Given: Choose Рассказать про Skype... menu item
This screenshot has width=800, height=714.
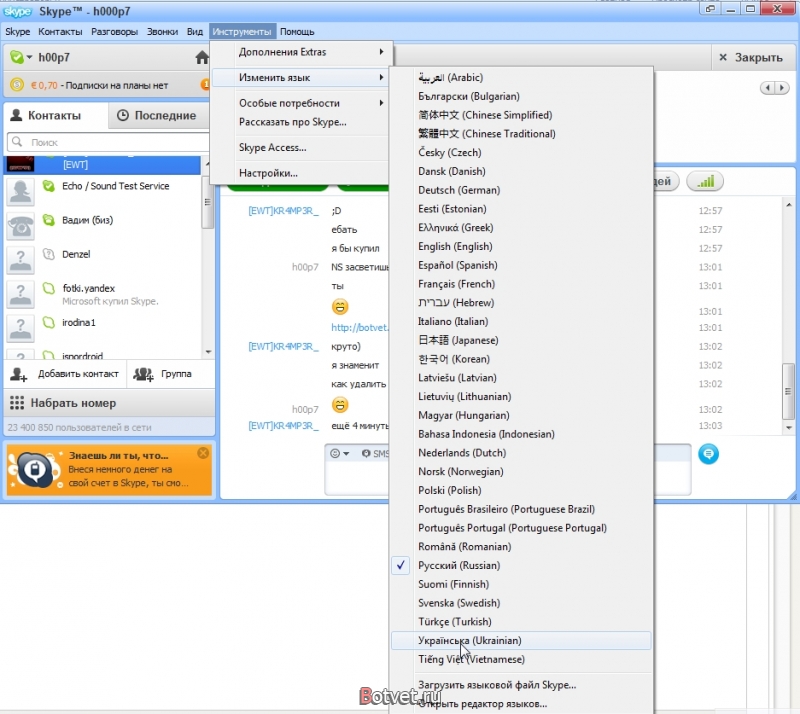Looking at the screenshot, I should pyautogui.click(x=302, y=122).
